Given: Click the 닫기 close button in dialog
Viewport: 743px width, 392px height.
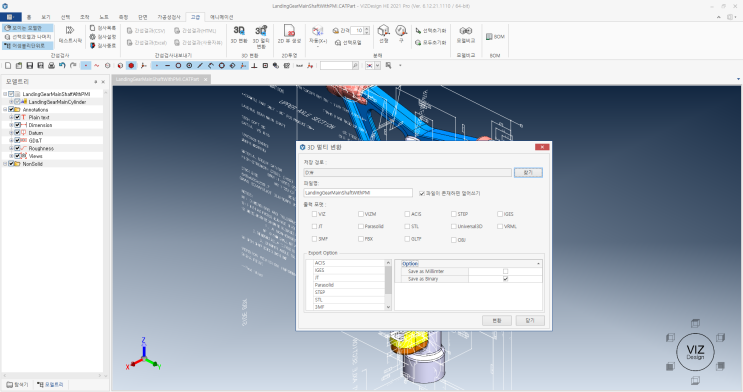Looking at the screenshot, I should point(530,320).
